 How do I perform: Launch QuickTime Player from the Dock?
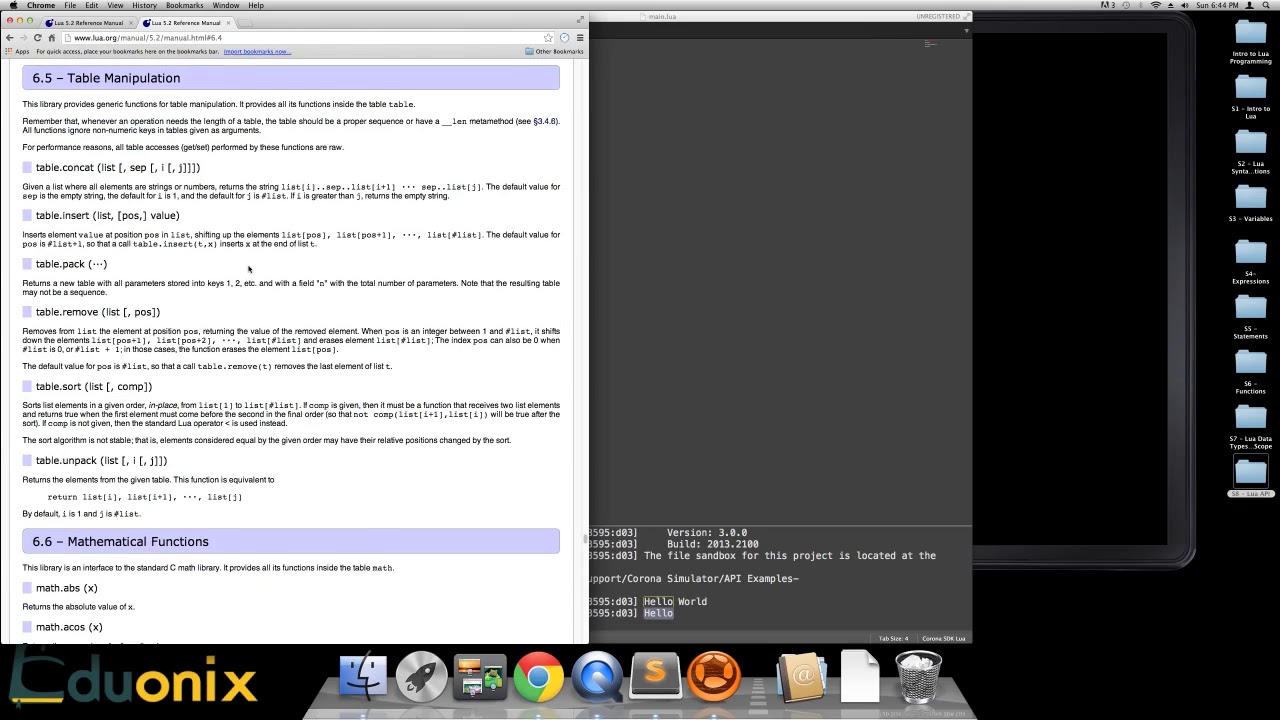tap(597, 677)
